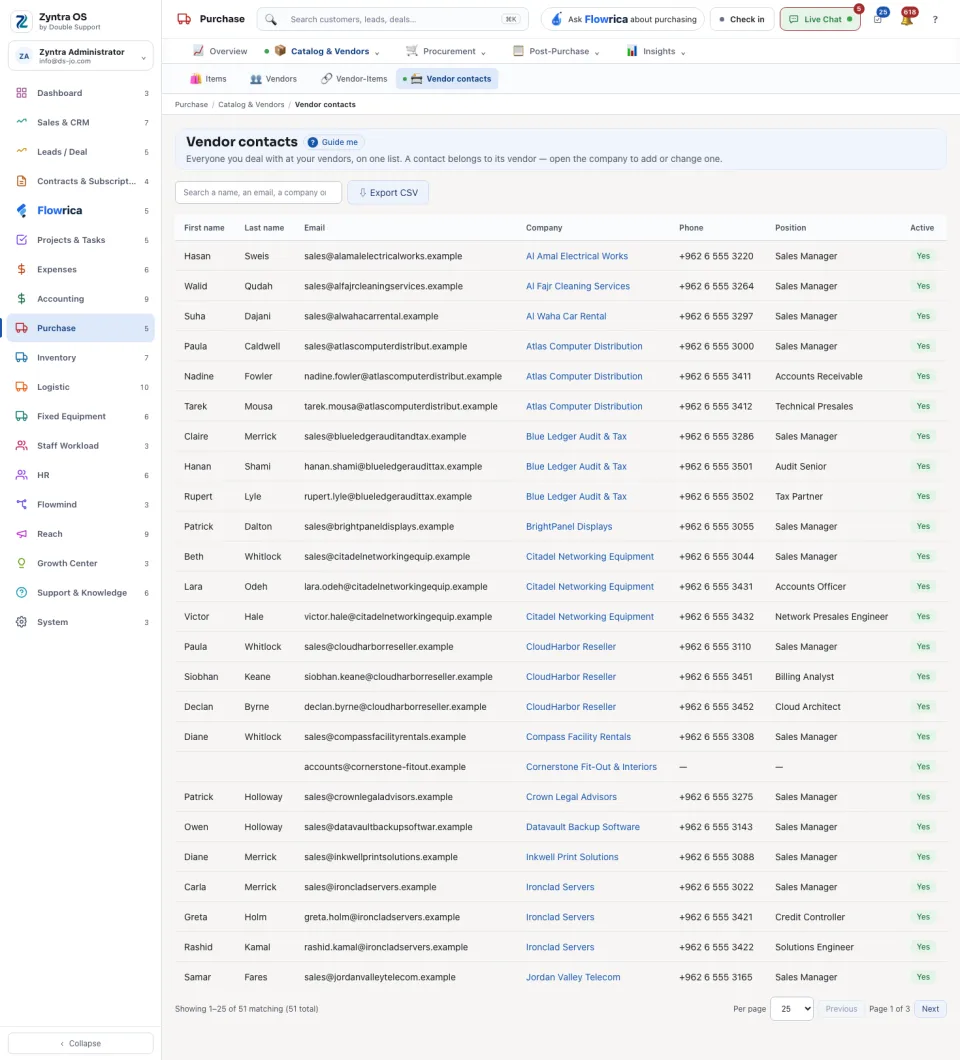Image resolution: width=960 pixels, height=1060 pixels.
Task: Switch to the Items tab
Action: [x=208, y=79]
